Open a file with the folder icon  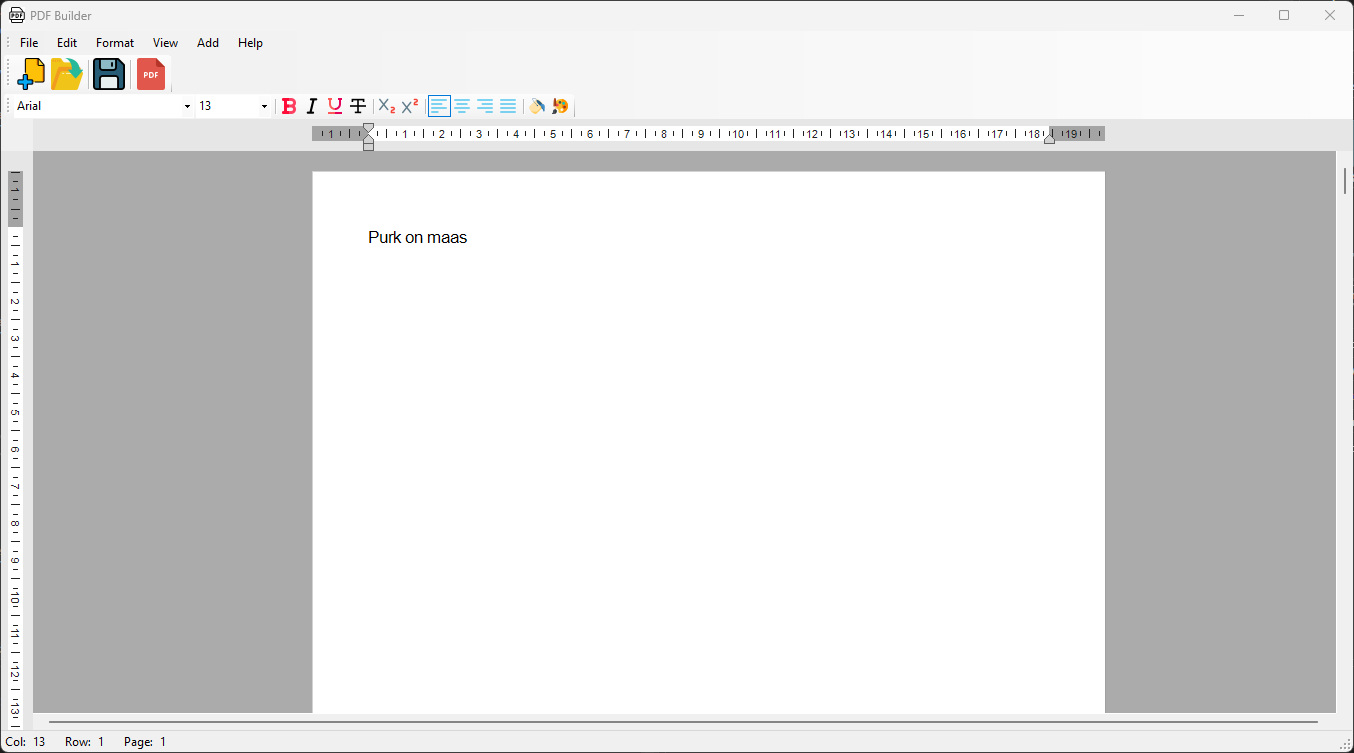(67, 74)
